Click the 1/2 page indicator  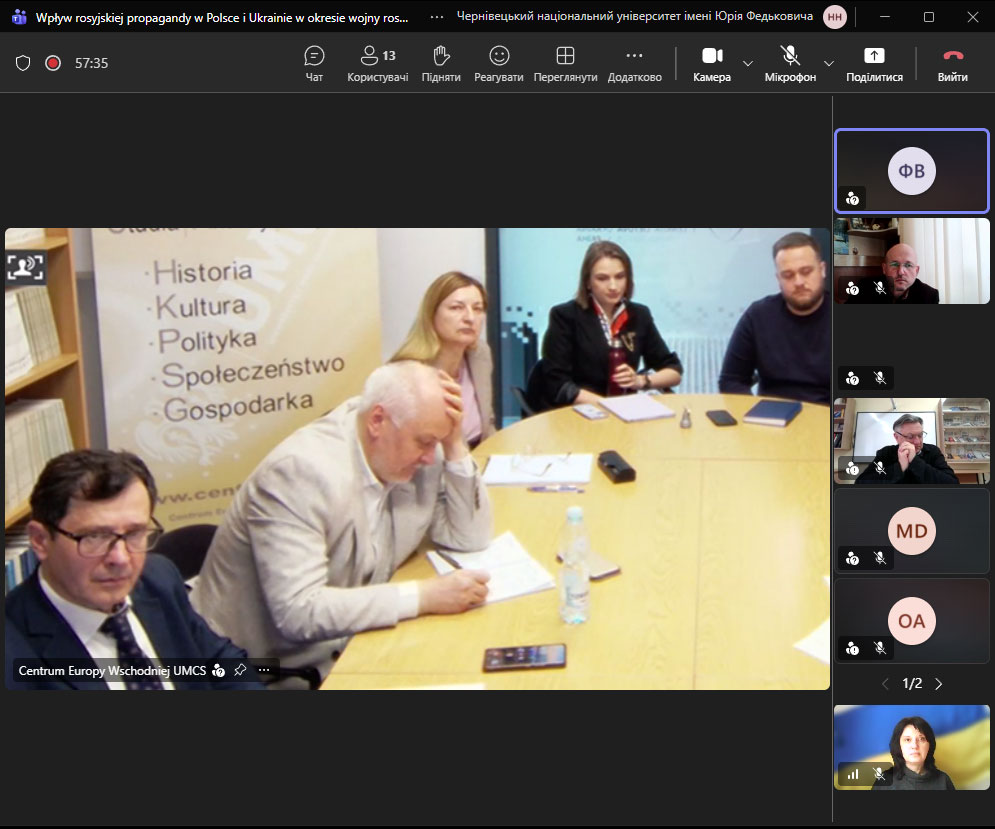(x=912, y=684)
